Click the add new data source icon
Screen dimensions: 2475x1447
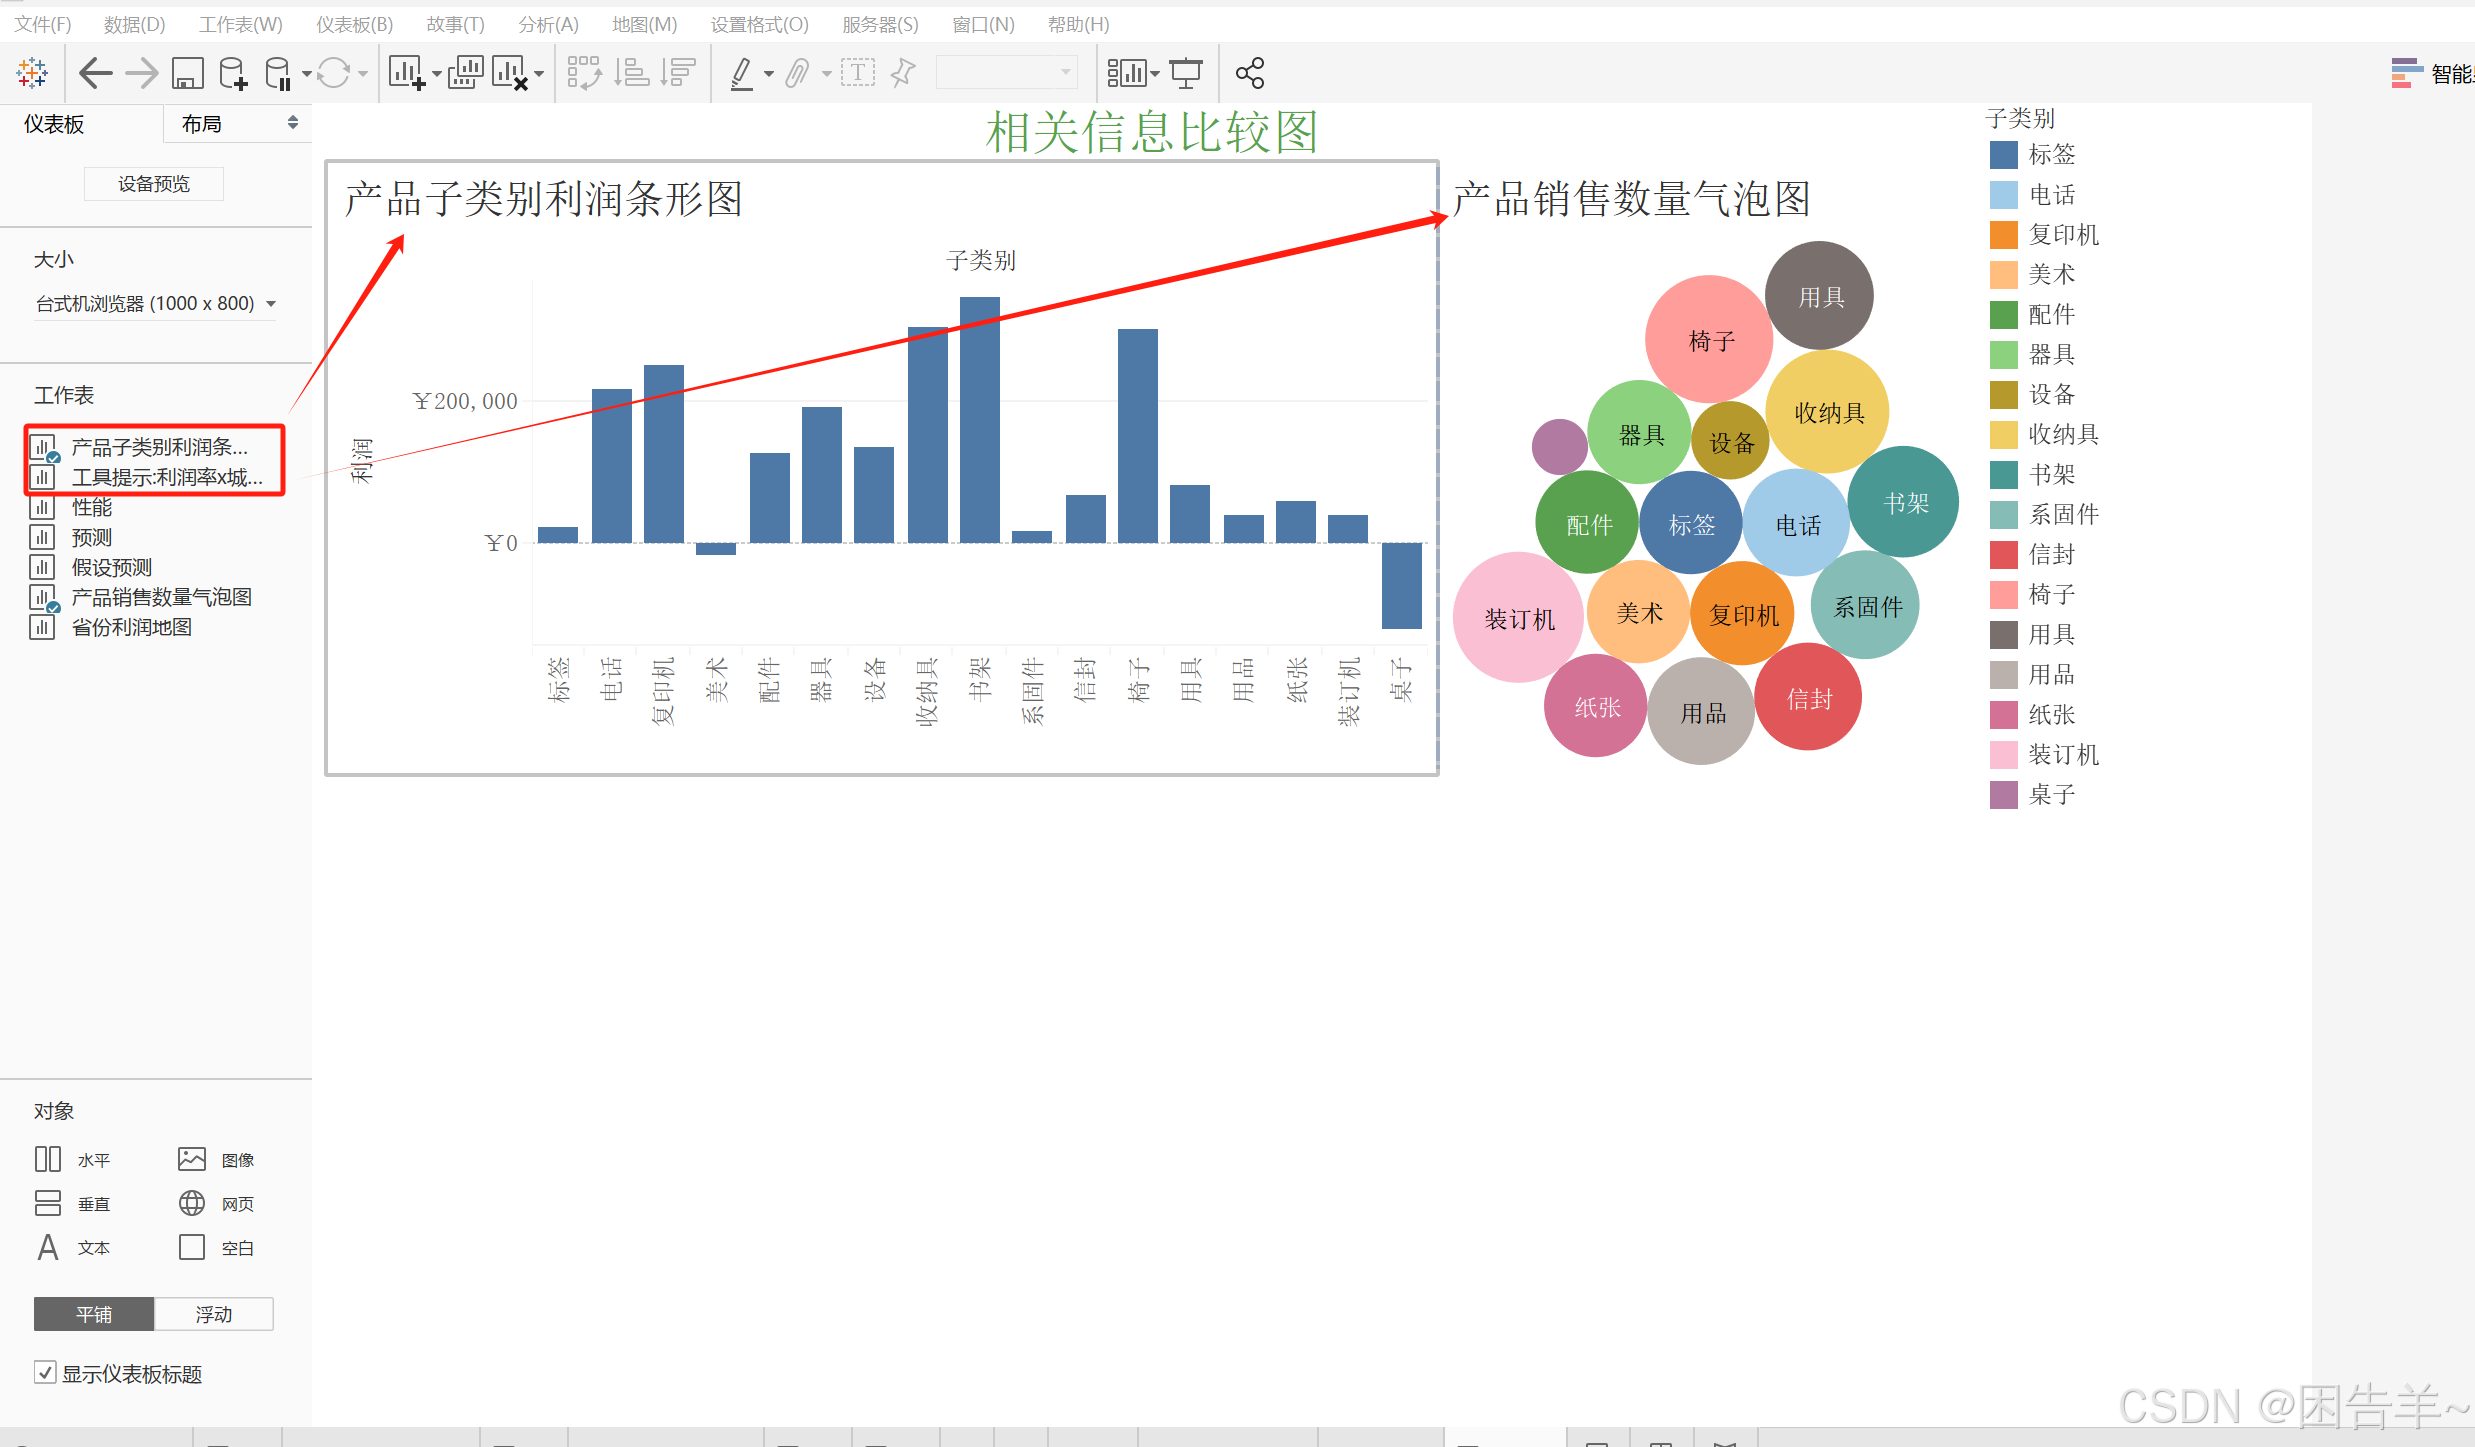233,72
